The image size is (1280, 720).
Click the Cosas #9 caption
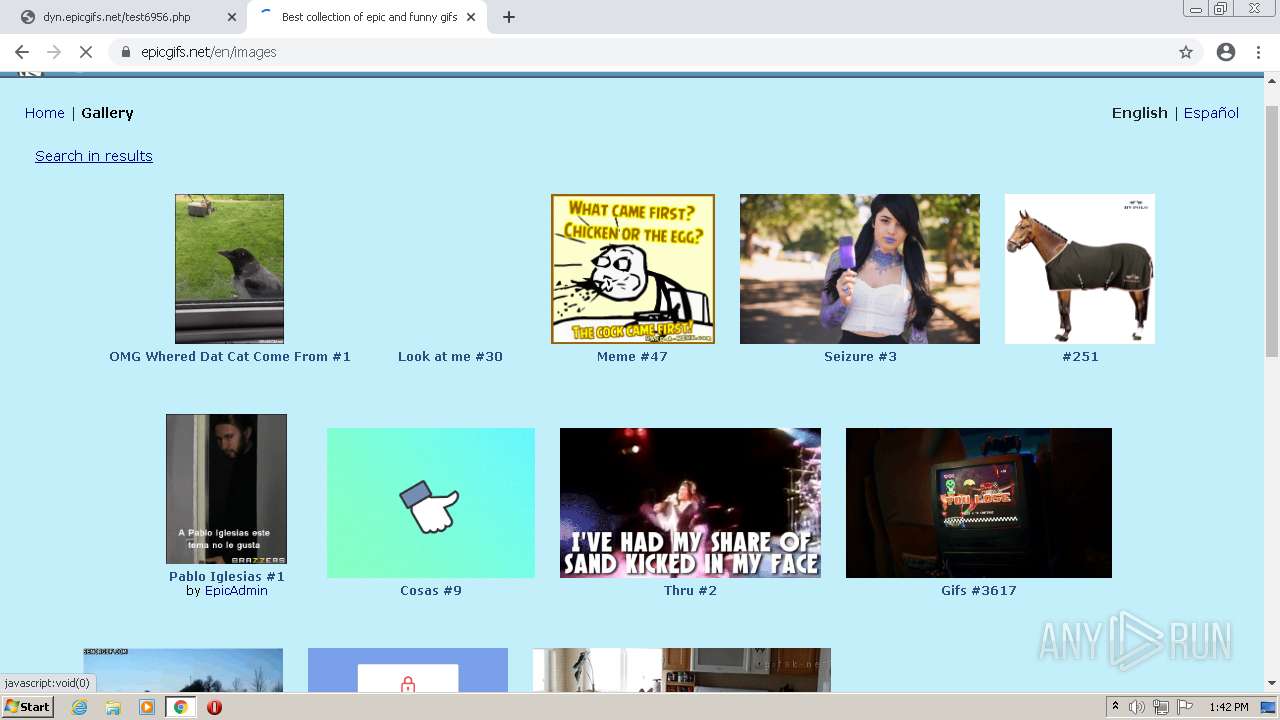(431, 591)
